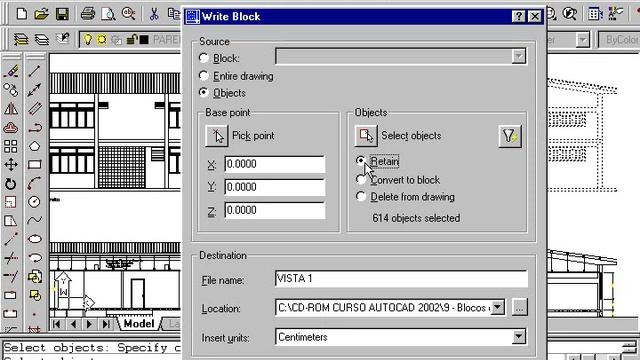Image resolution: width=640 pixels, height=360 pixels.
Task: Open Print Preview from toolbar
Action: [108, 14]
